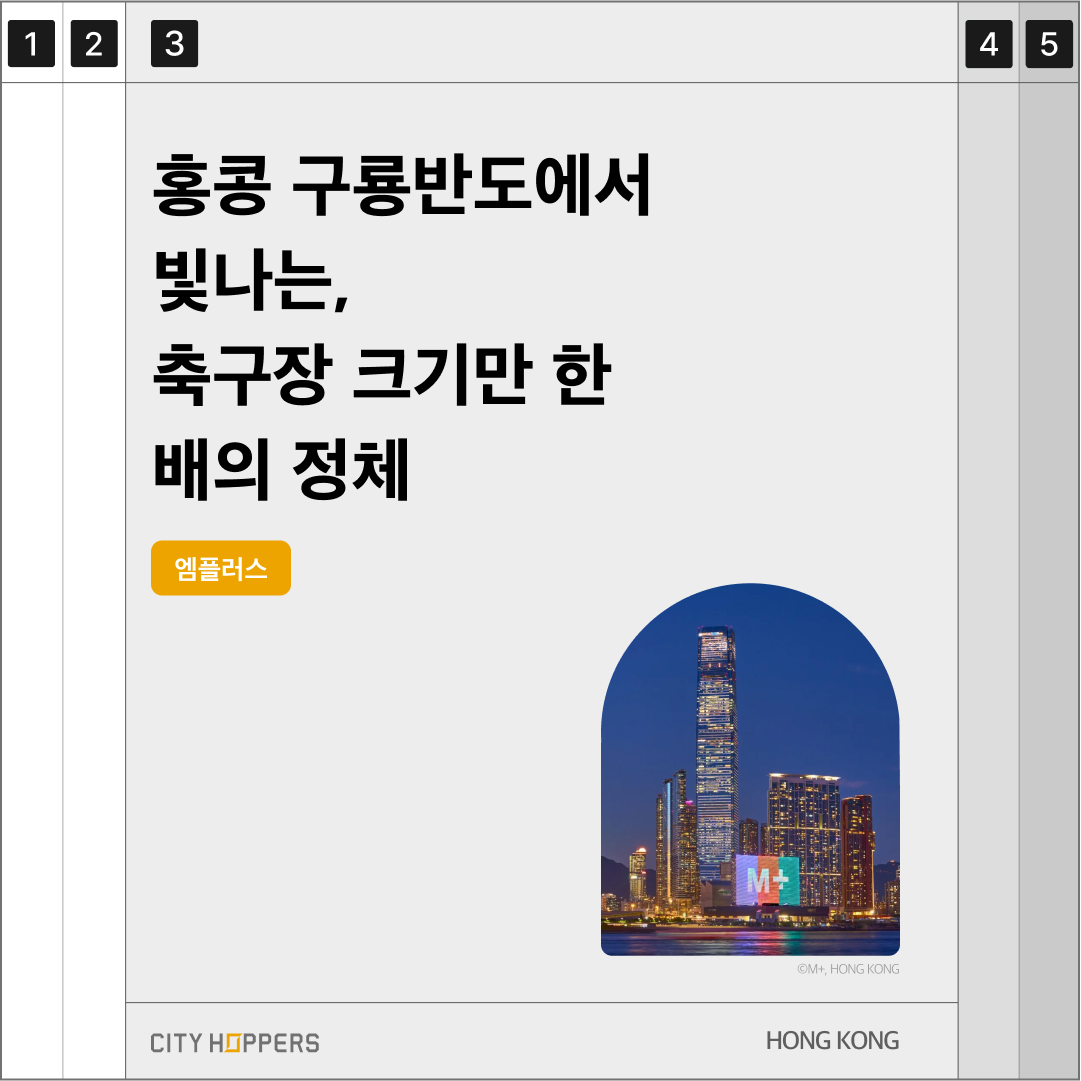Open the M+ Hong Kong skyline photo
The image size is (1081, 1081).
(750, 769)
